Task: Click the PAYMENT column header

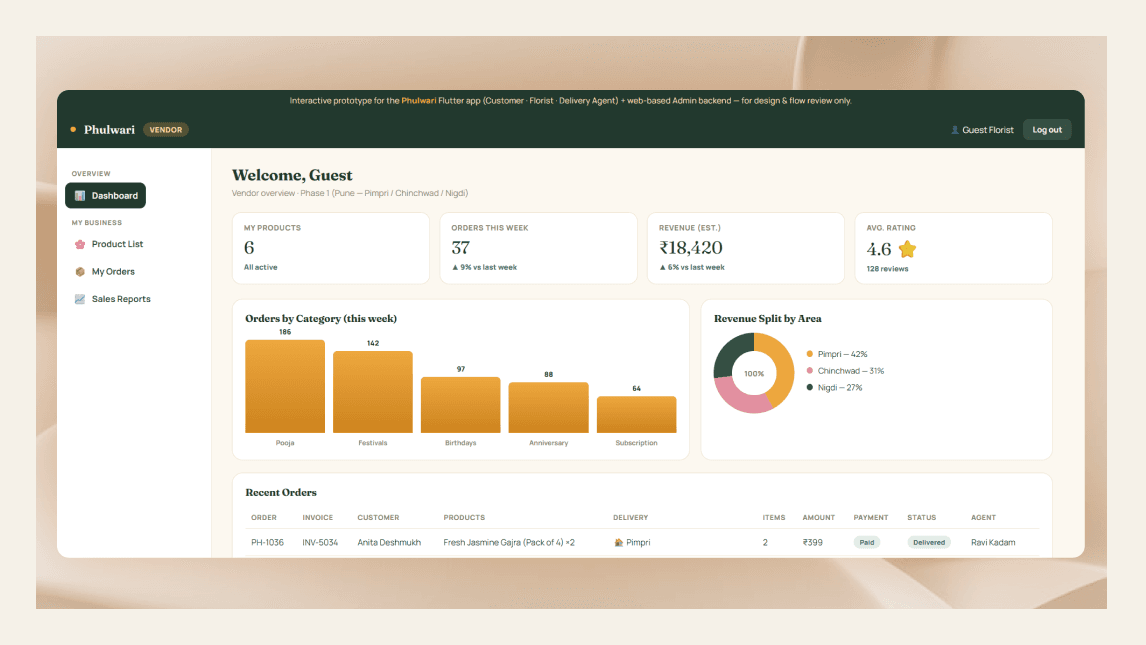Action: (870, 518)
